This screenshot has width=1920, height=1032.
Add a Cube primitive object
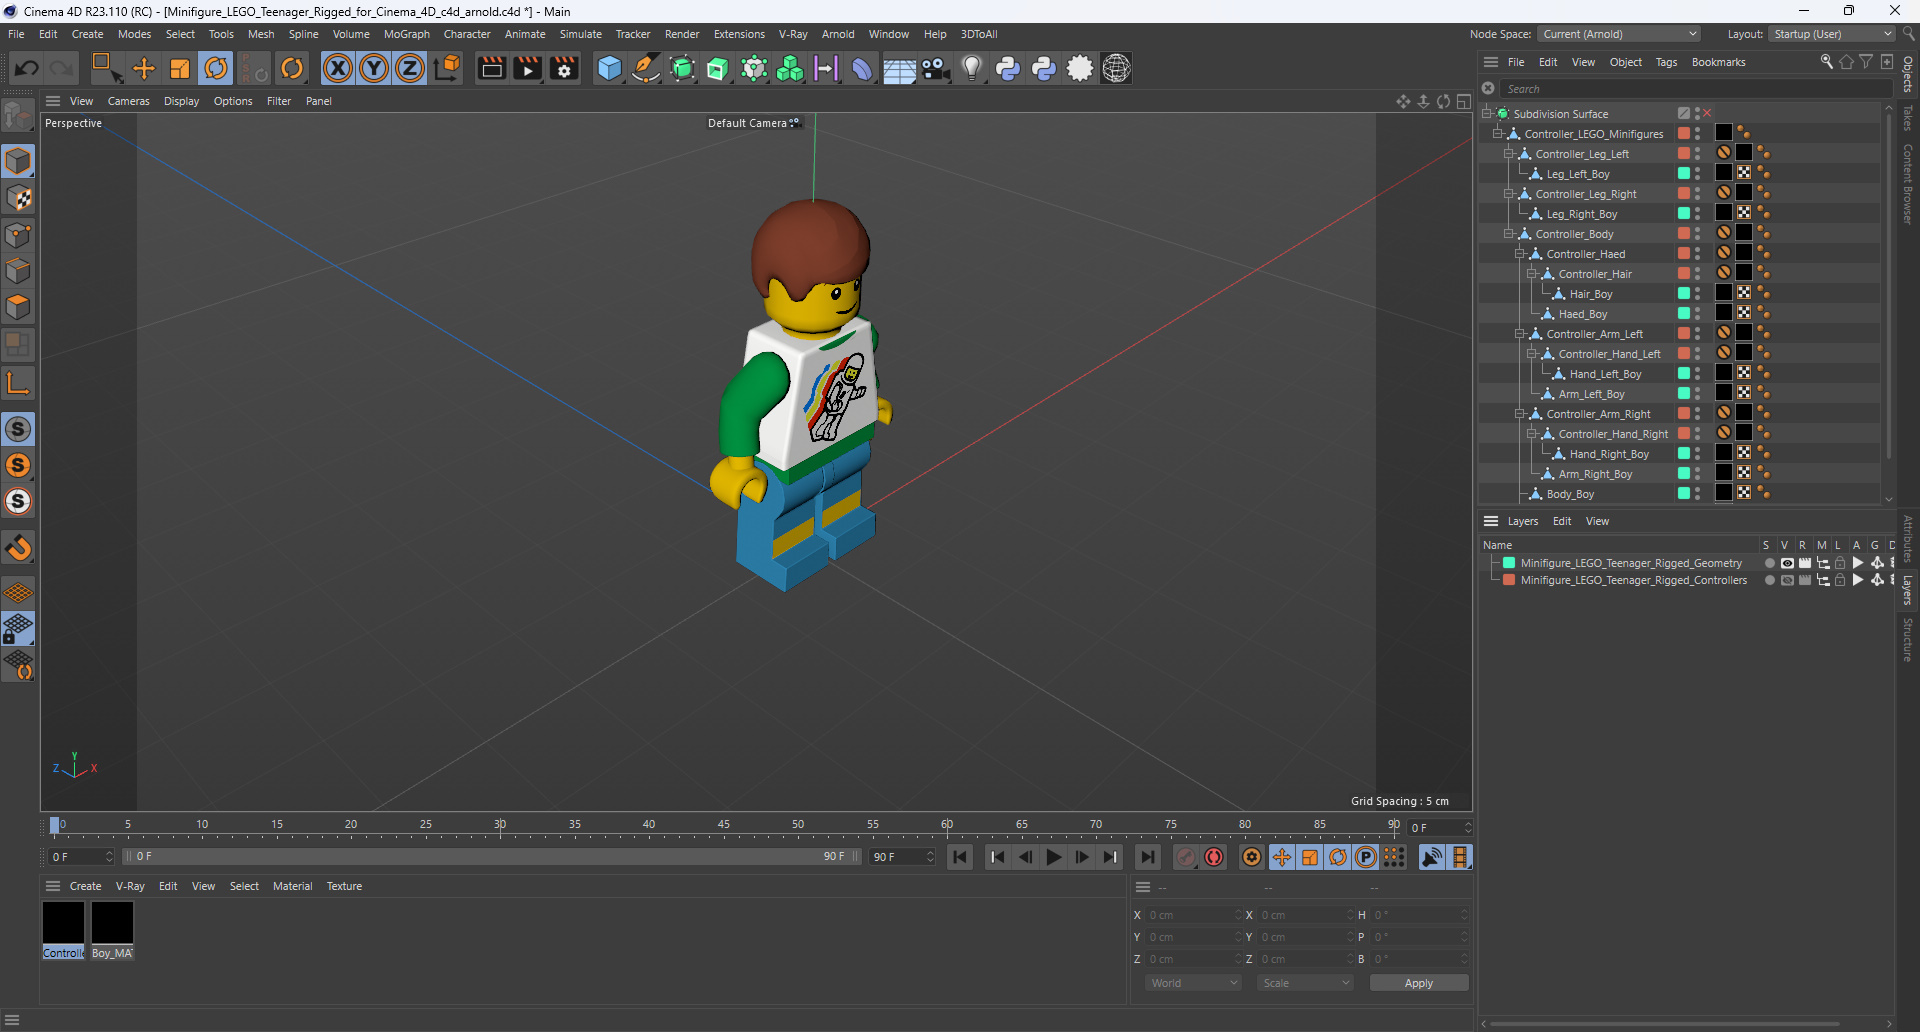609,69
